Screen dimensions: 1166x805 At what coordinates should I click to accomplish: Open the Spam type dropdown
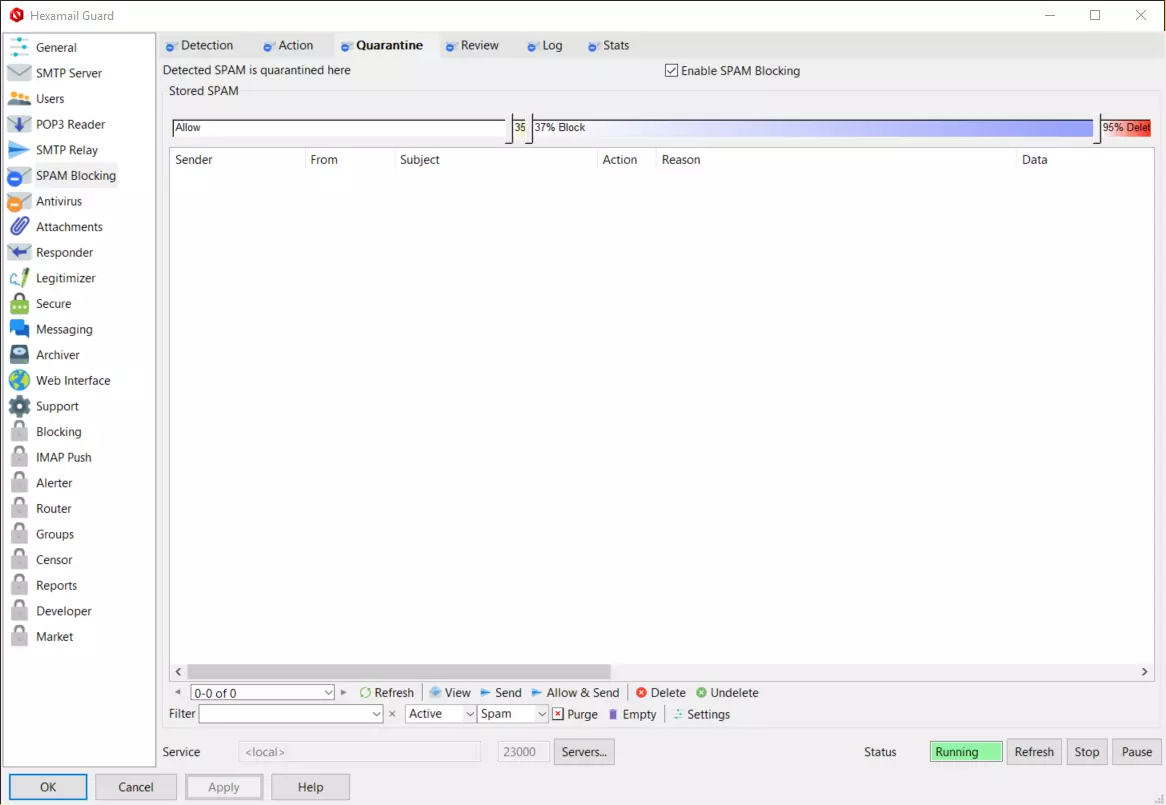(542, 714)
